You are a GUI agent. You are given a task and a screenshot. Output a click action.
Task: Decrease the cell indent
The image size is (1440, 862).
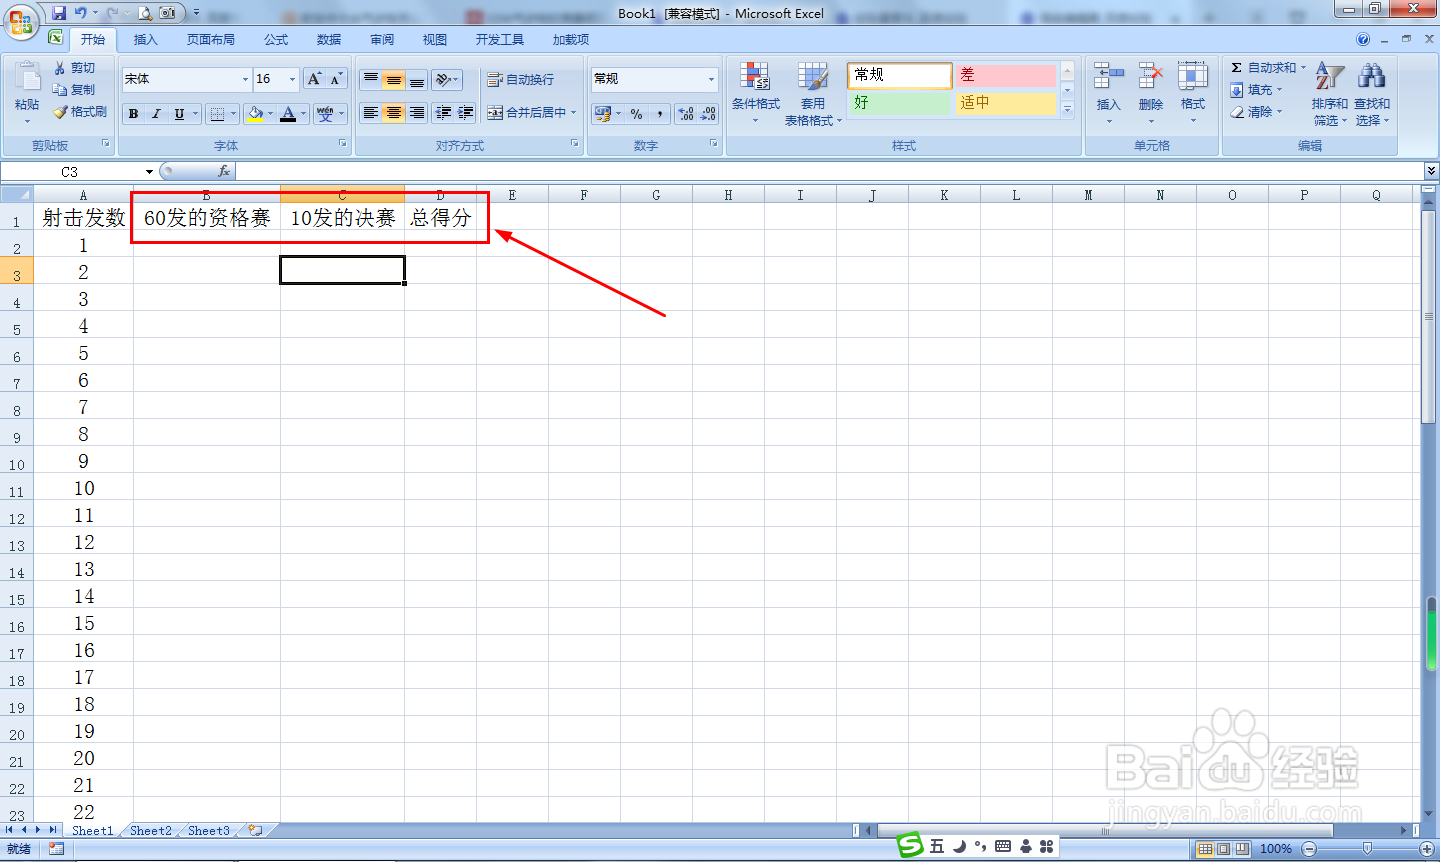click(x=443, y=113)
